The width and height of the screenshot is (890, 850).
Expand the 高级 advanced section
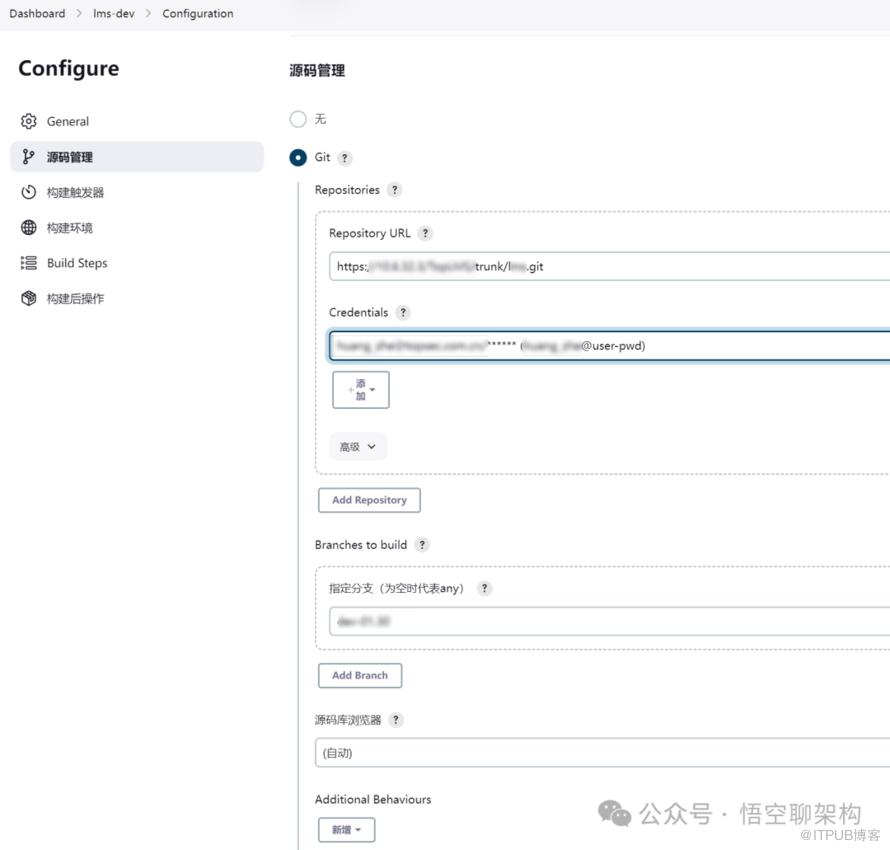pos(357,447)
